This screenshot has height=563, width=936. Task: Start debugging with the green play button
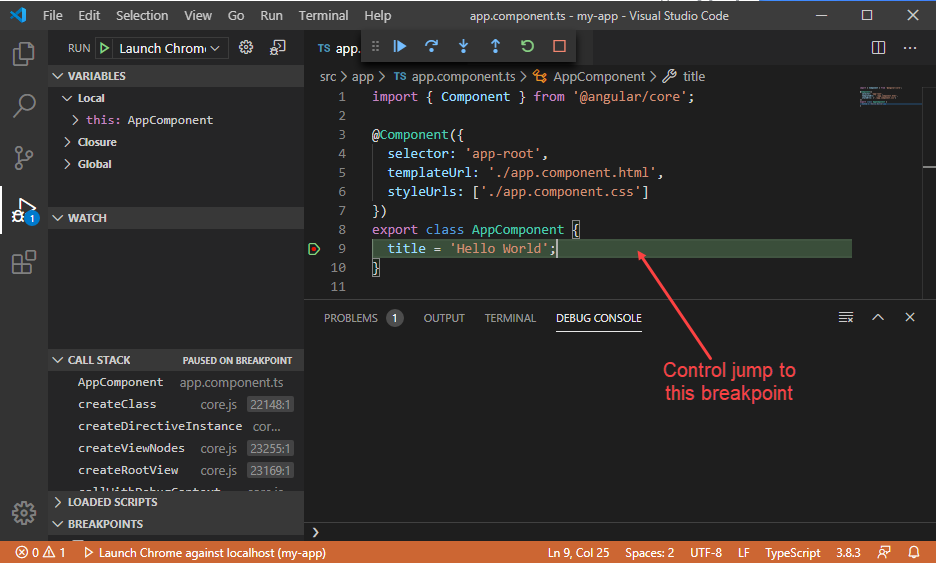coord(104,48)
